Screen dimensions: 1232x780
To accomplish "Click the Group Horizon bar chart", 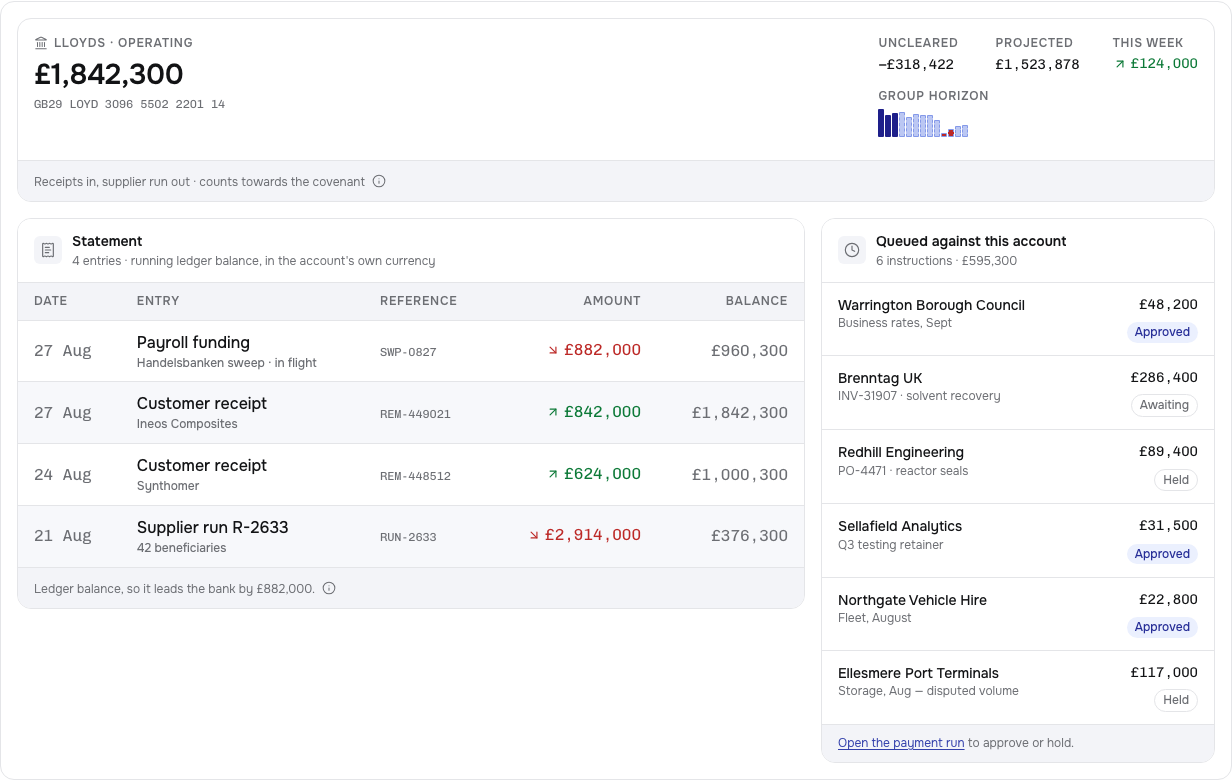I will point(923,123).
